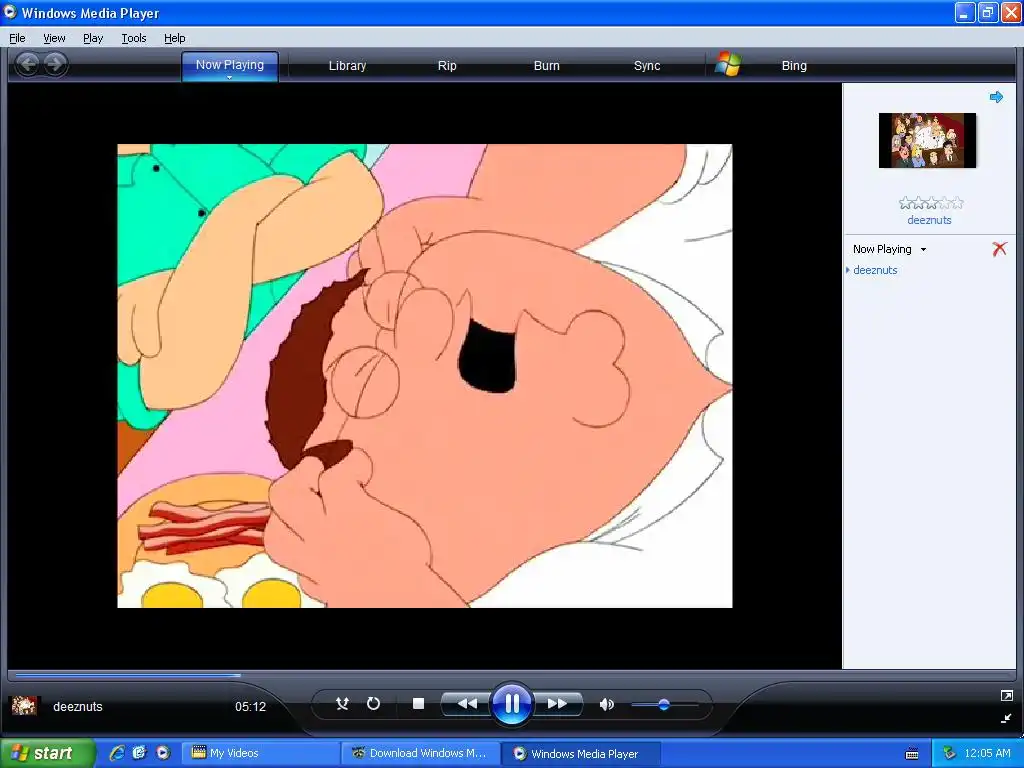
Task: Switch to full screen view
Action: pyautogui.click(x=1006, y=696)
